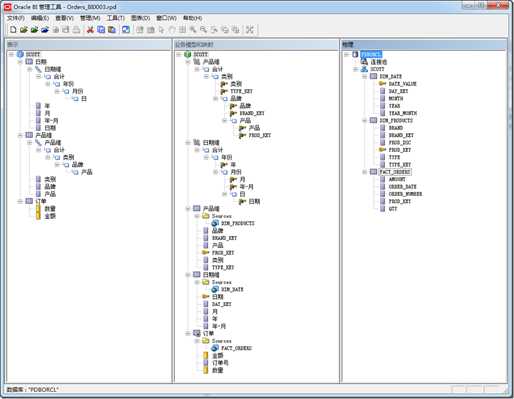
Task: Click the New repository toolbar icon
Action: point(13,30)
